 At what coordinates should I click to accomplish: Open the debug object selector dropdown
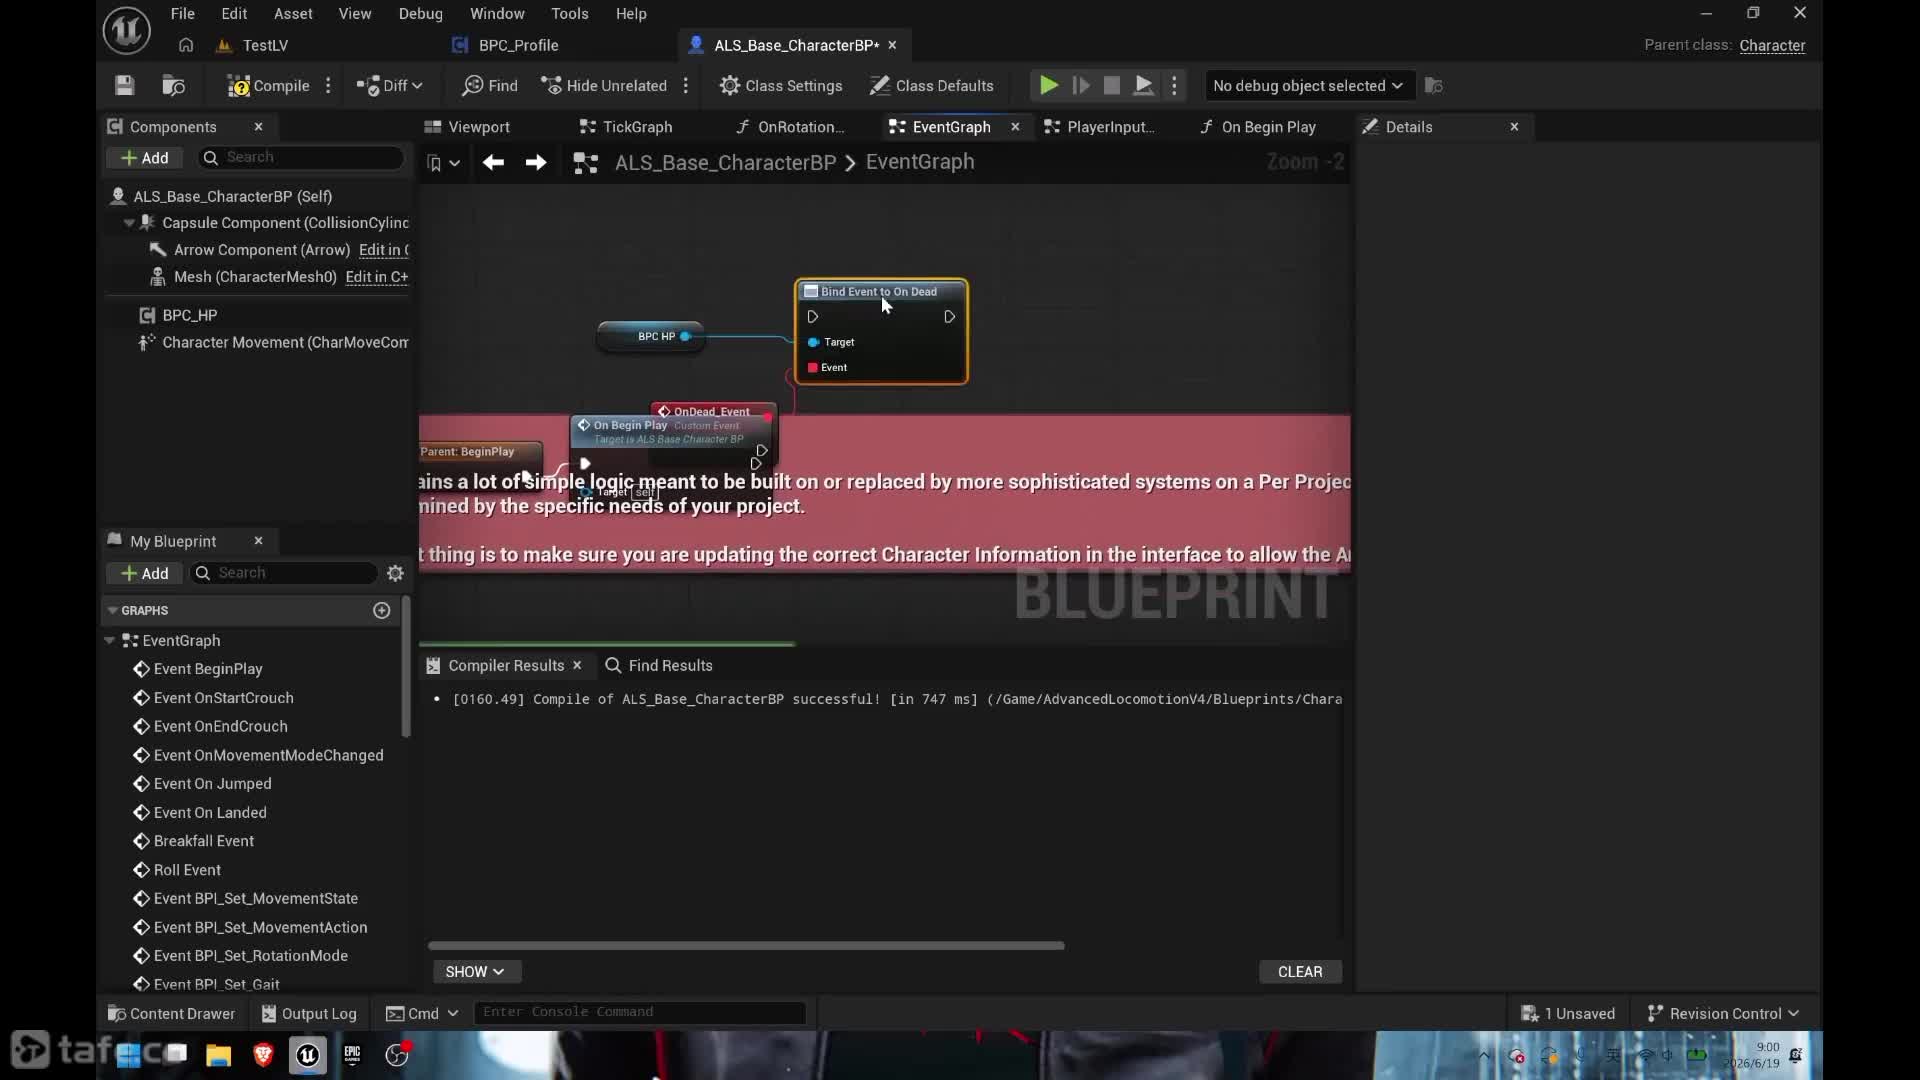[1308, 86]
